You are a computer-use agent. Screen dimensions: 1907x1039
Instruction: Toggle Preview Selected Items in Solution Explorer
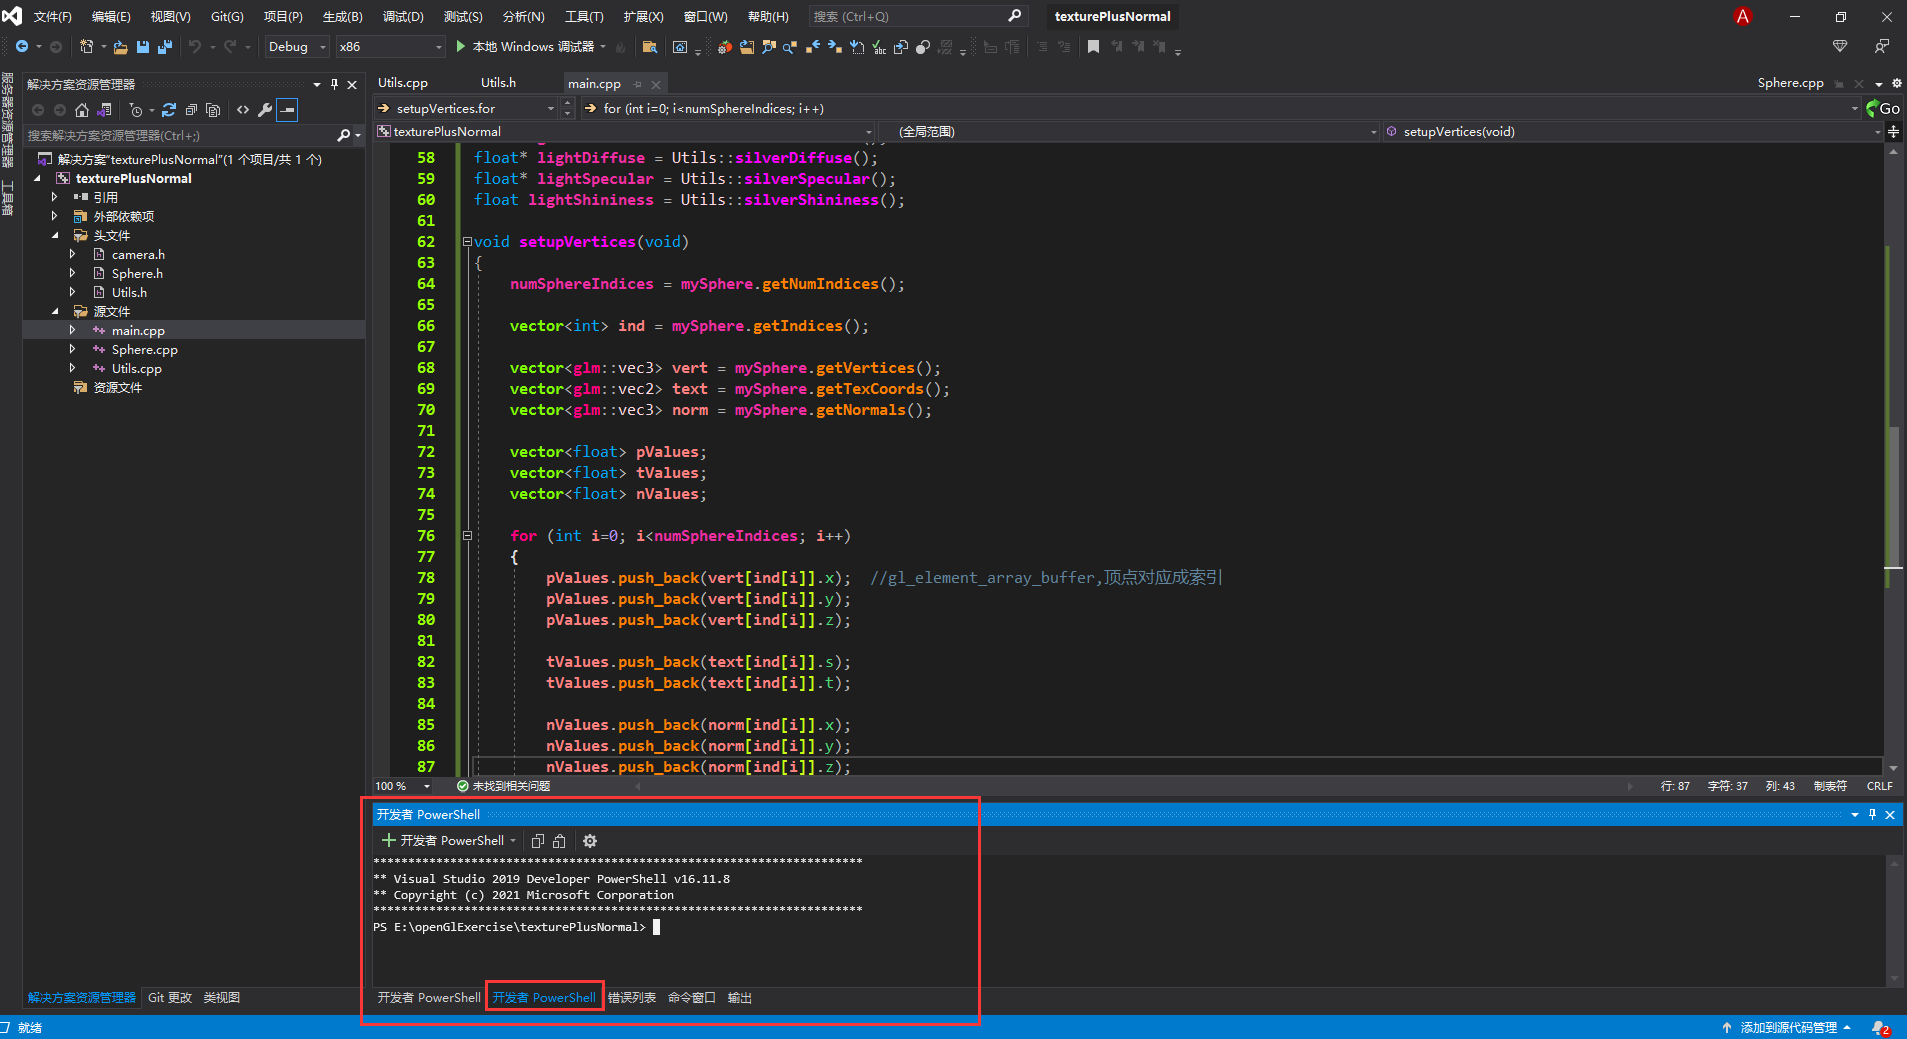(x=287, y=110)
